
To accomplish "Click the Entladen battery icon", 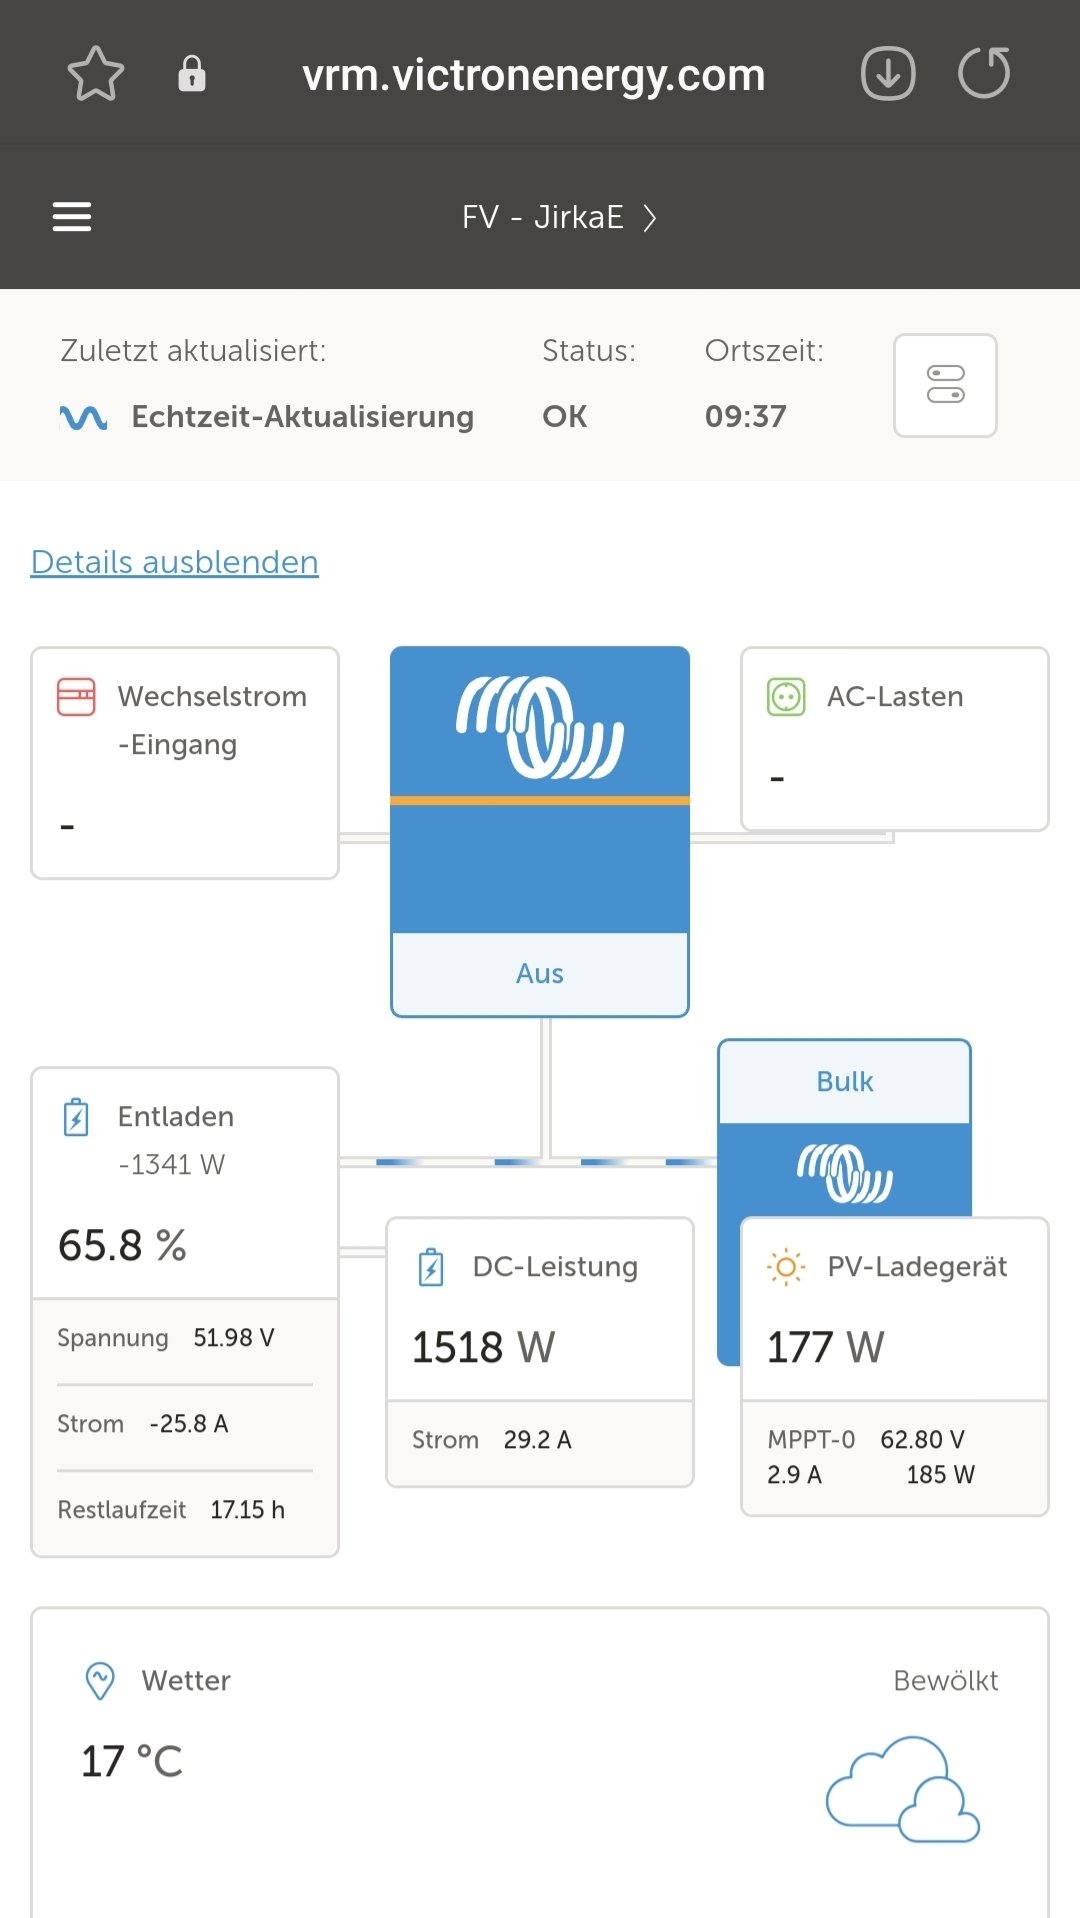I will (x=76, y=1117).
